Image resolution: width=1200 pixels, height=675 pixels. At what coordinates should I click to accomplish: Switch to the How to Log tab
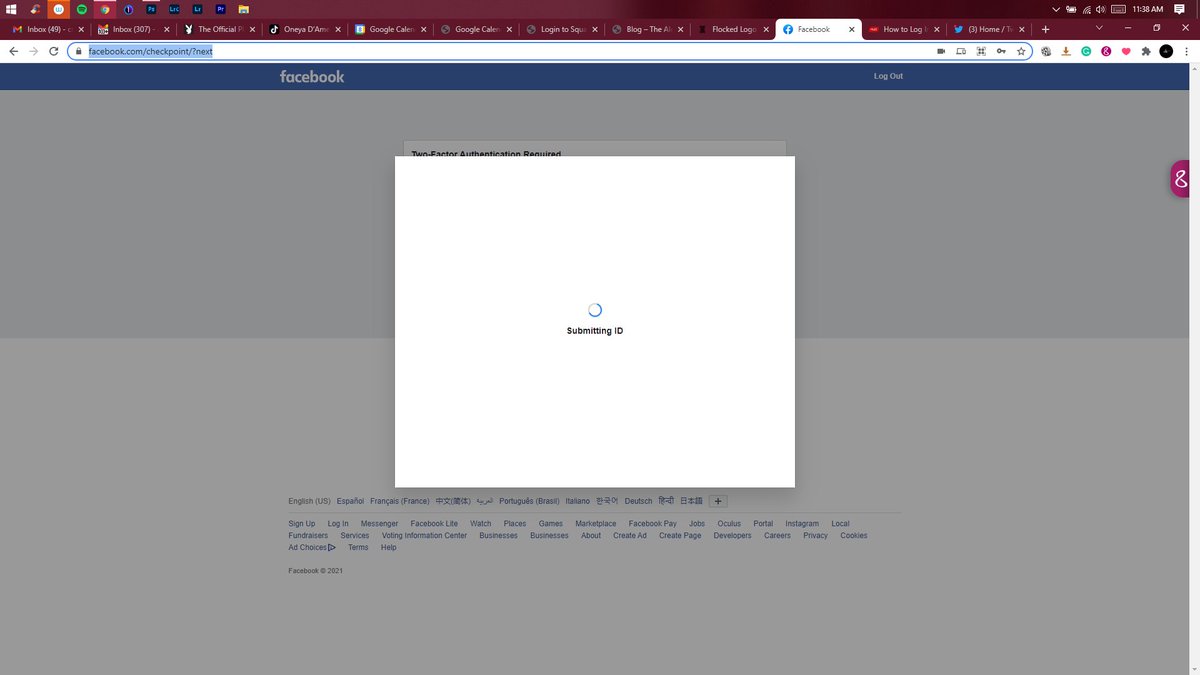[x=904, y=29]
